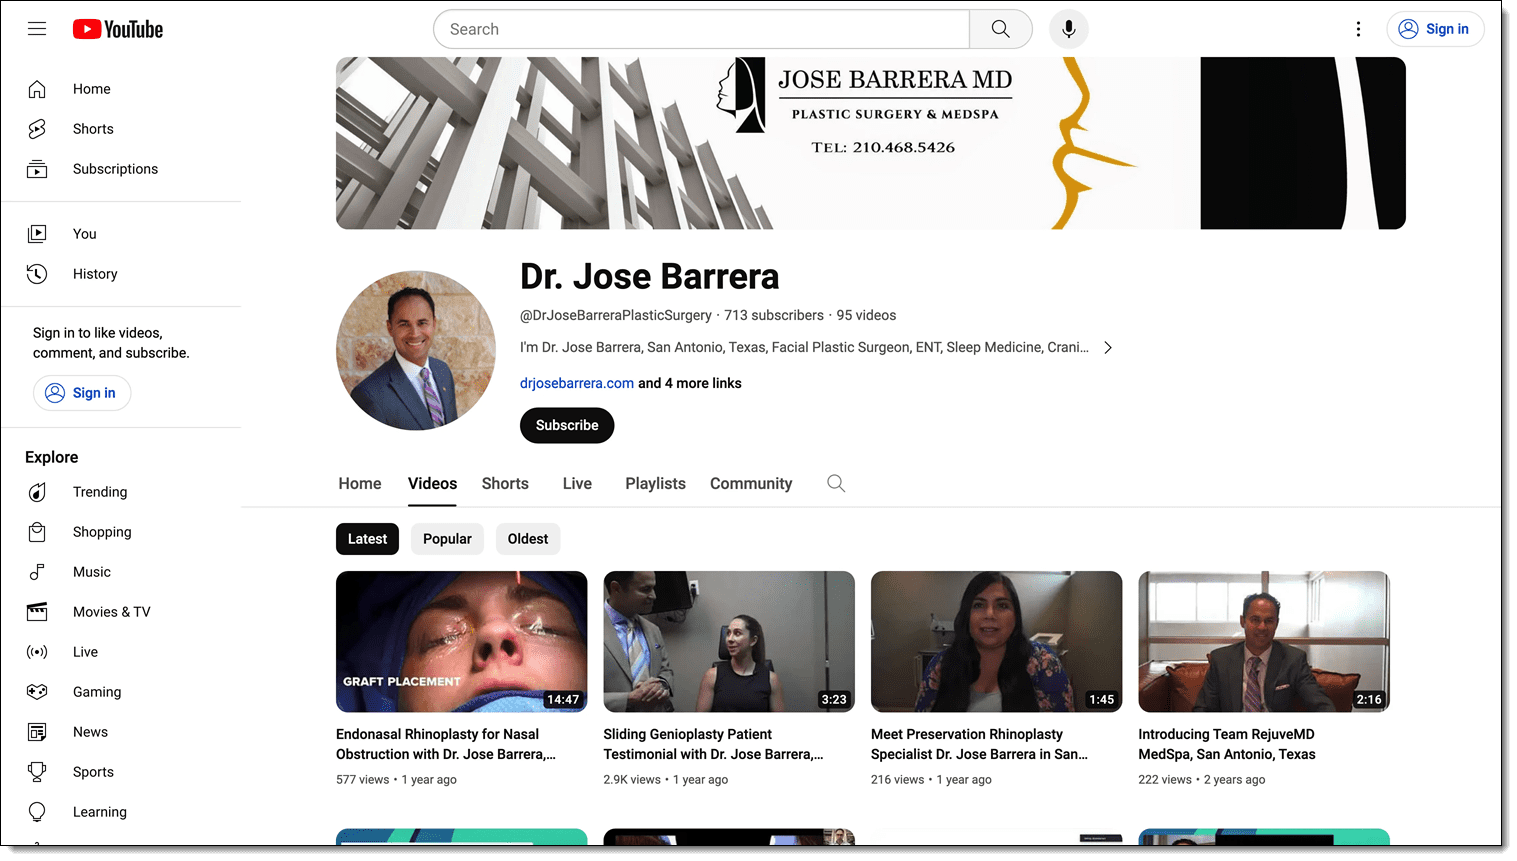Switch sorting to Oldest videos
Viewport: 1517px width, 861px height.
[528, 538]
